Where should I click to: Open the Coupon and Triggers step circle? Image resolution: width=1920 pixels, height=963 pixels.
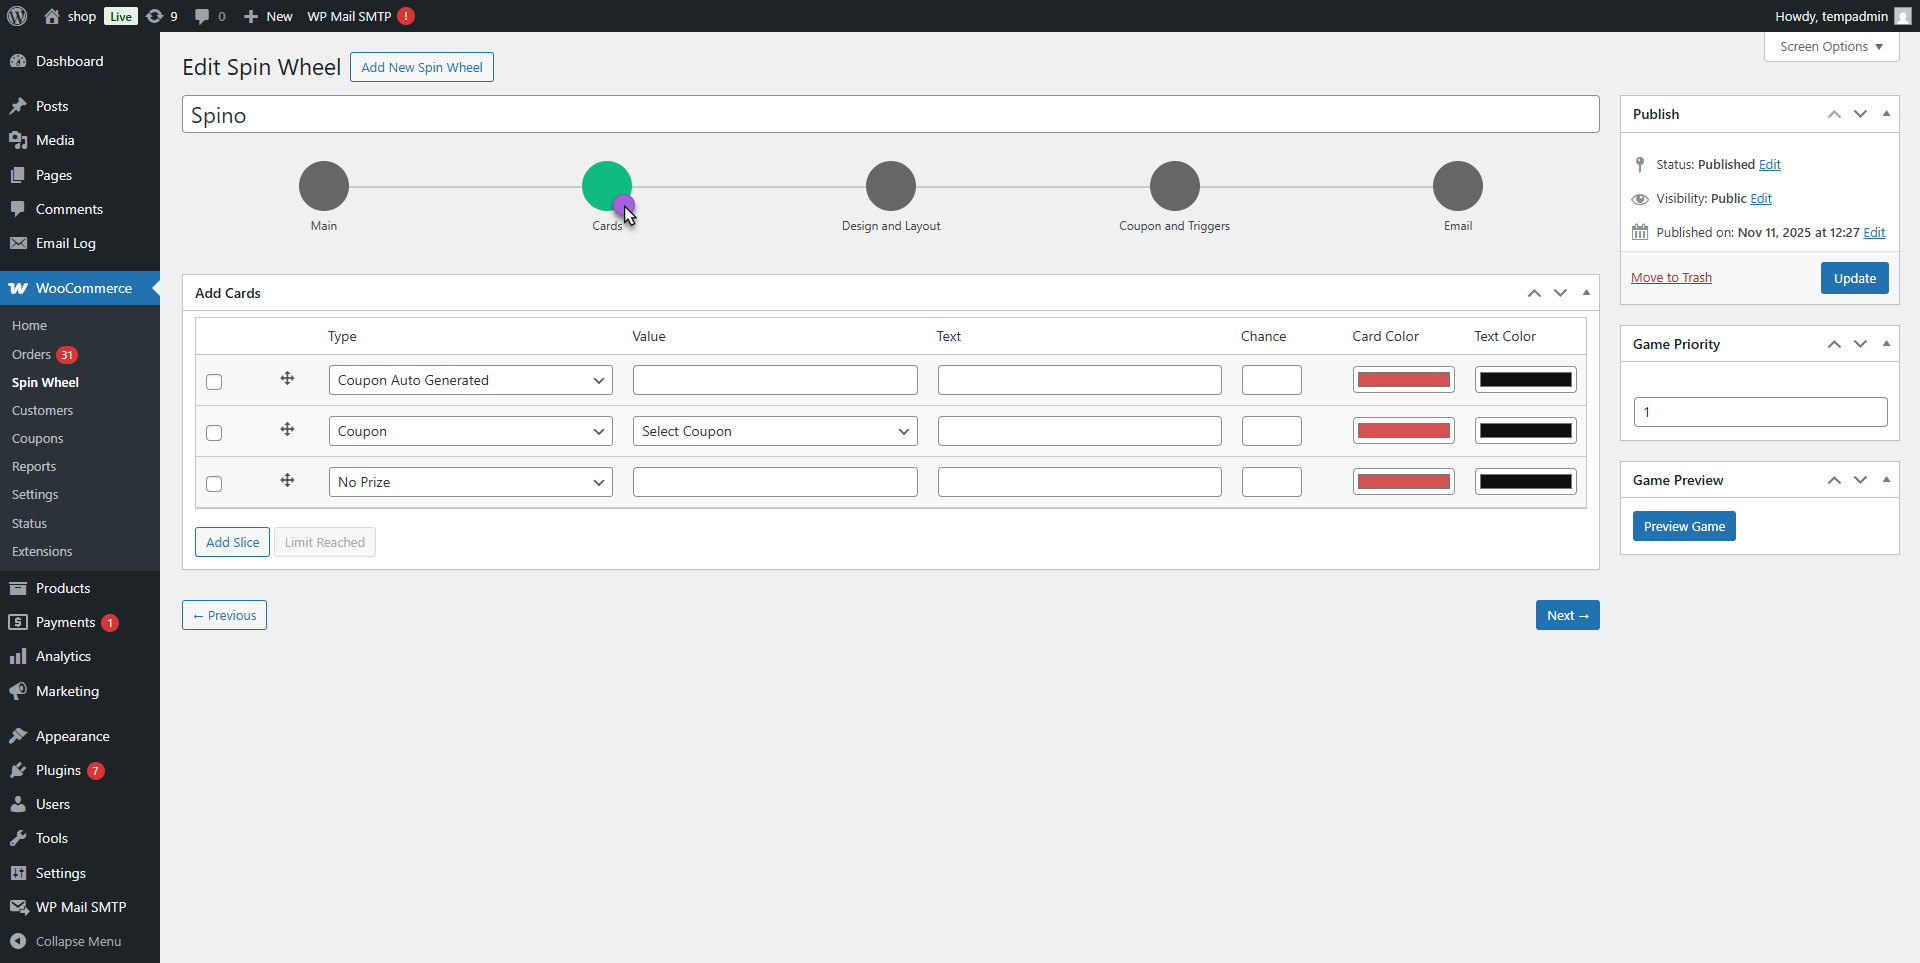(x=1174, y=186)
